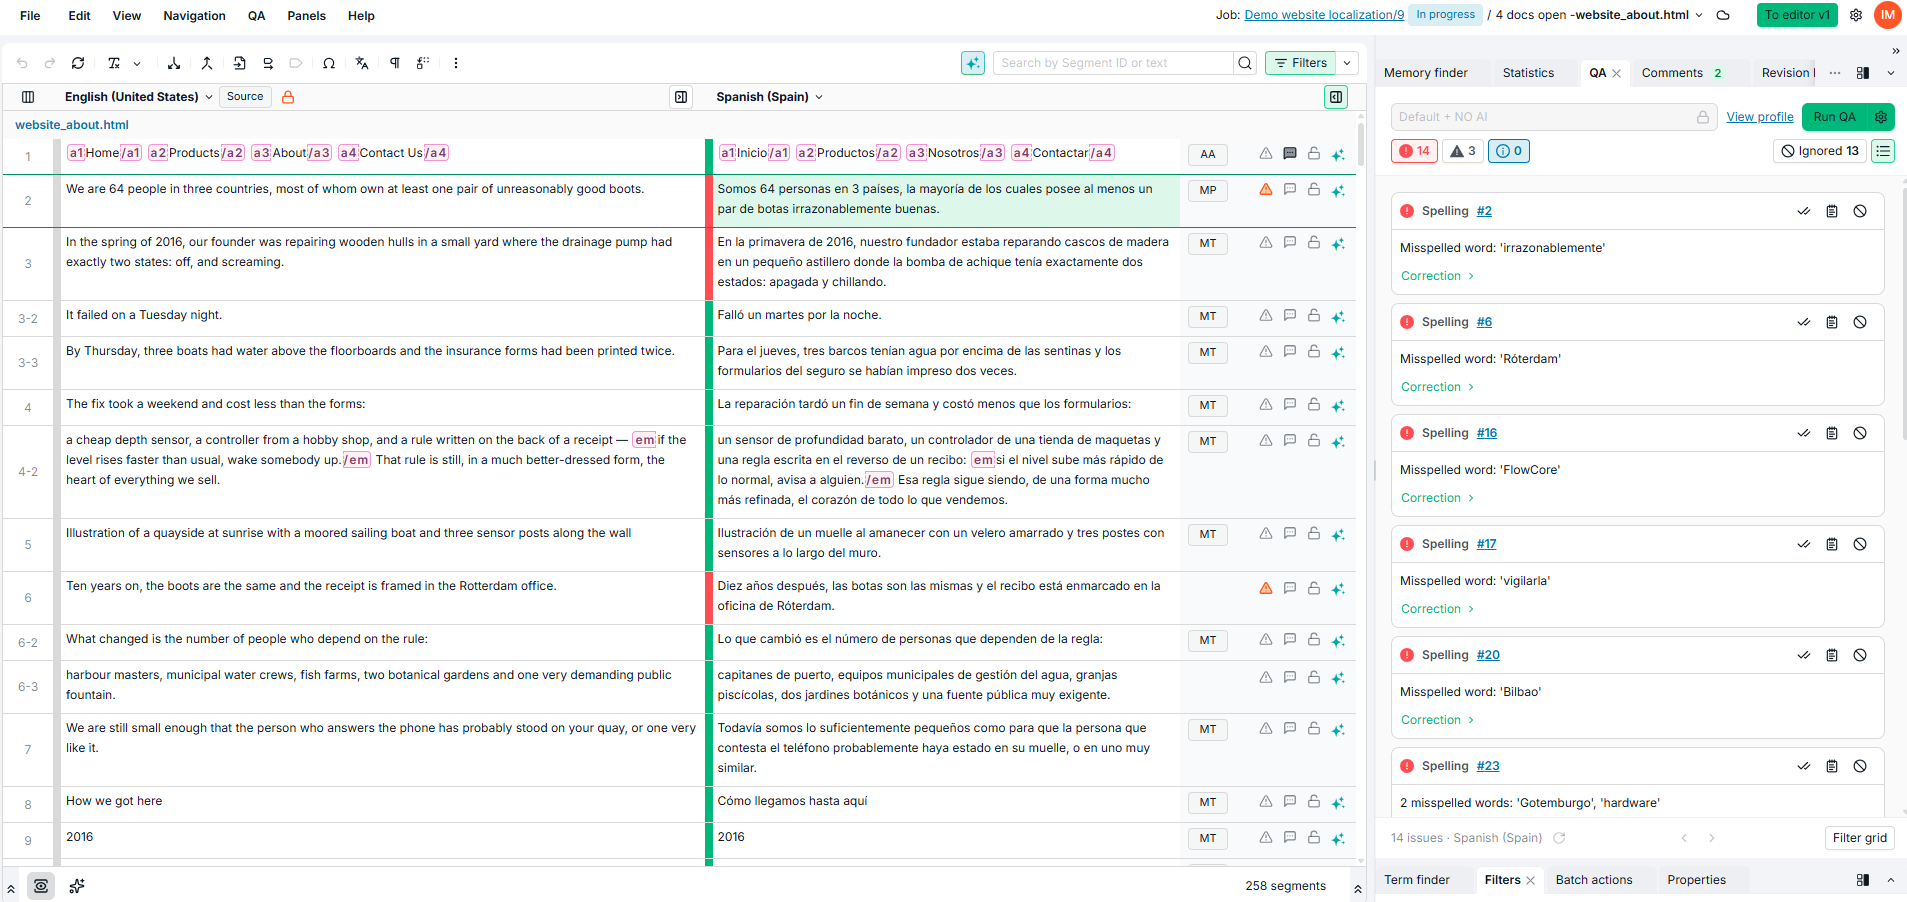This screenshot has height=902, width=1907.
Task: Click the orange warning icon on segment 2
Action: pyautogui.click(x=1266, y=189)
